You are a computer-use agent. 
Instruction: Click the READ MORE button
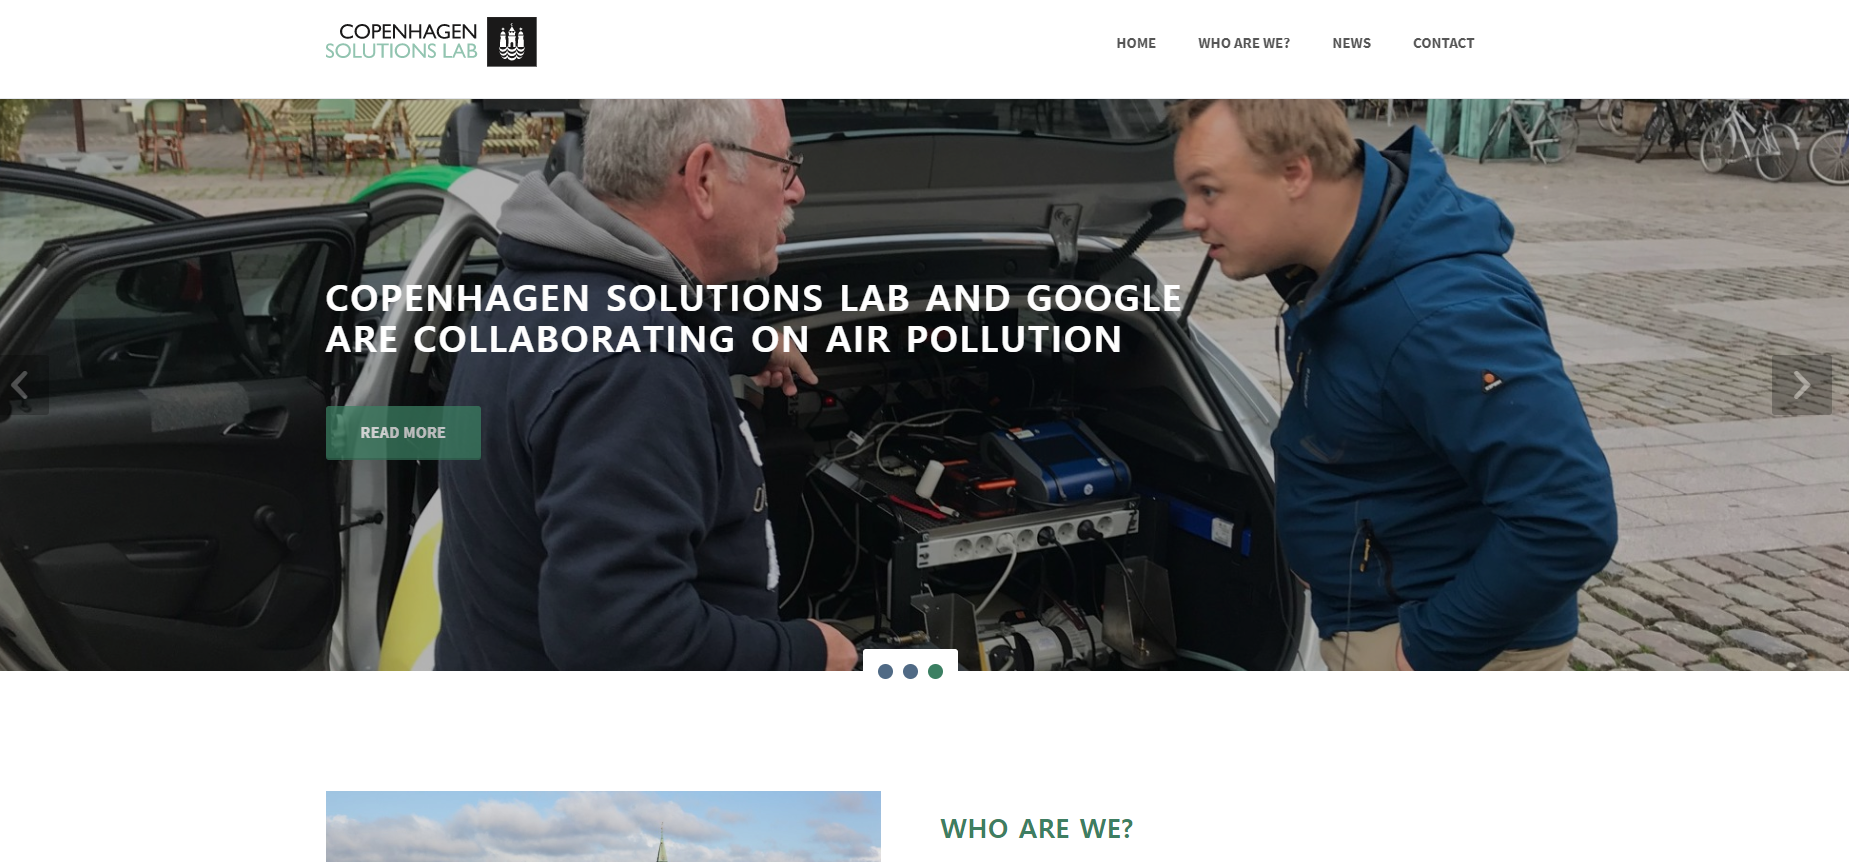click(403, 433)
